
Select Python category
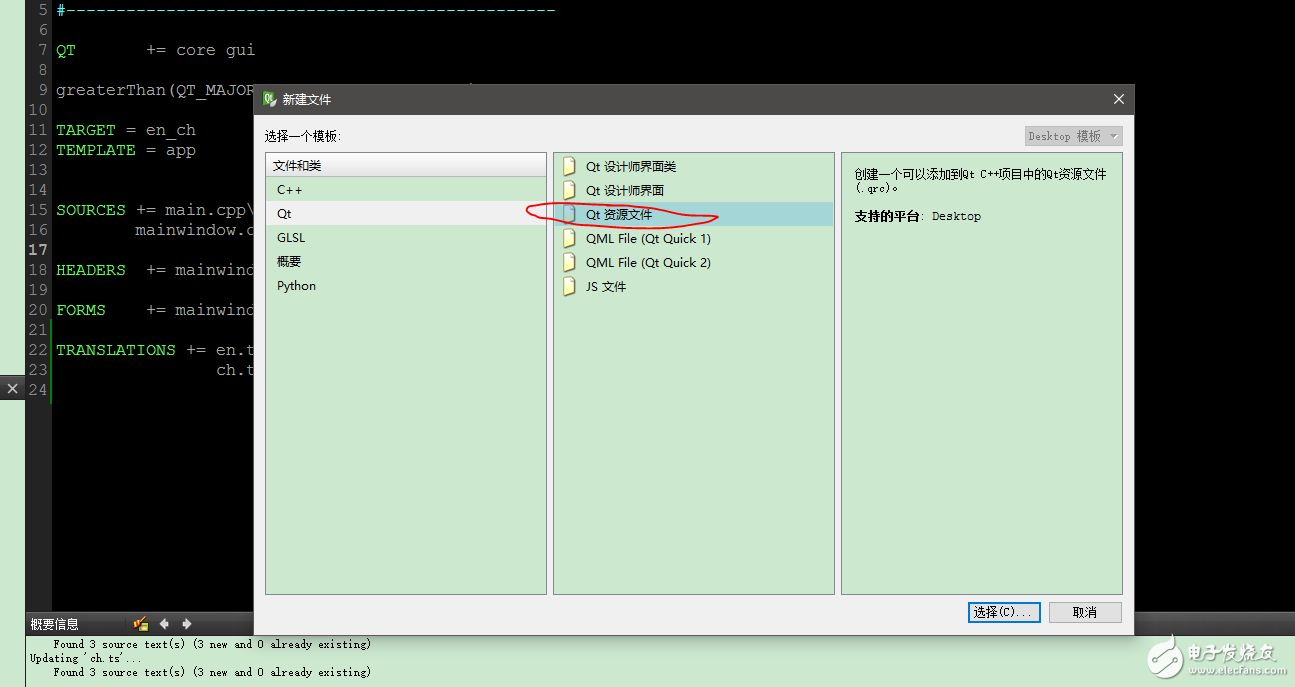click(406, 286)
